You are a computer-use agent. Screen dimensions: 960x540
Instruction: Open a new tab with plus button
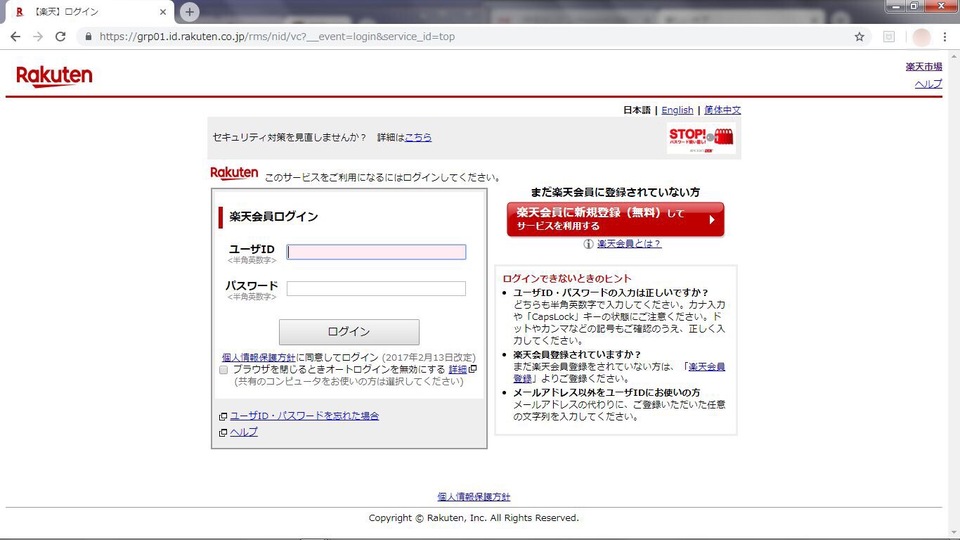tap(189, 12)
